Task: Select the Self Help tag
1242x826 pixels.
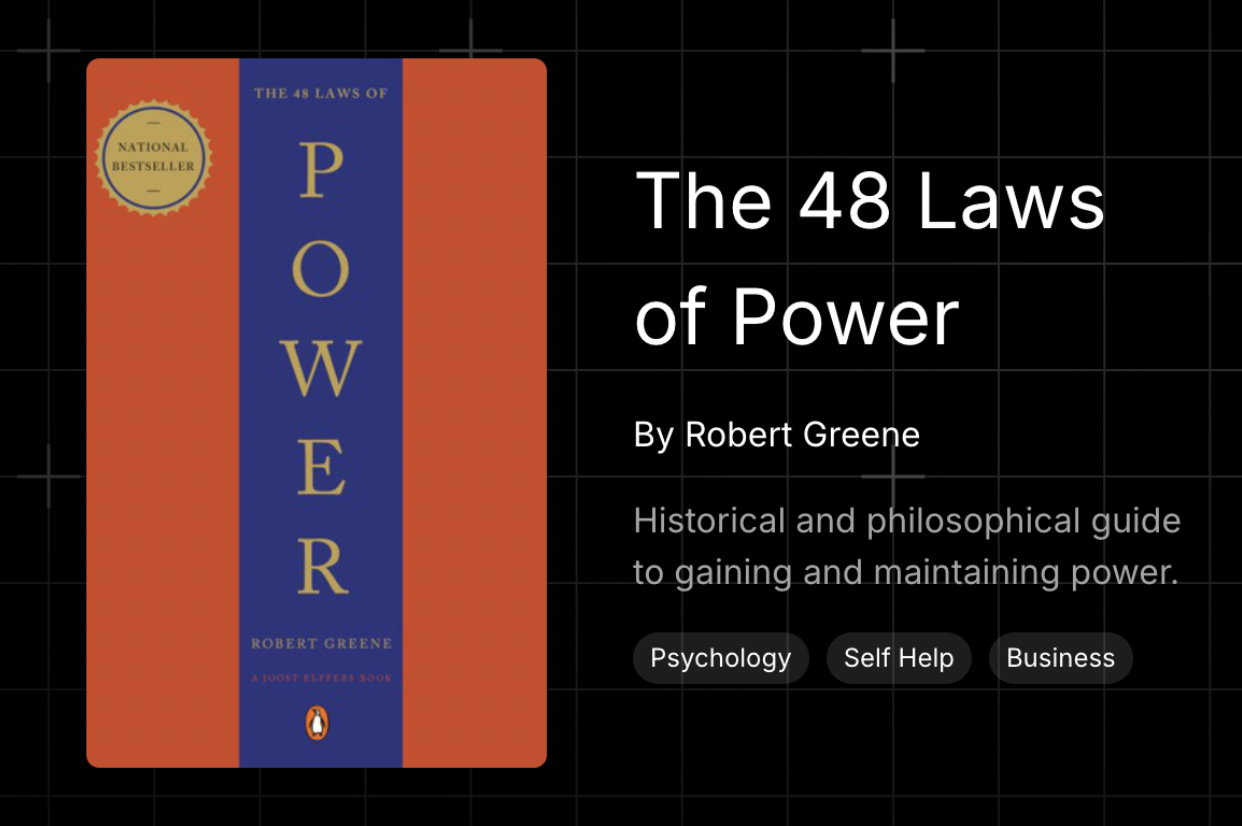Action: point(898,658)
